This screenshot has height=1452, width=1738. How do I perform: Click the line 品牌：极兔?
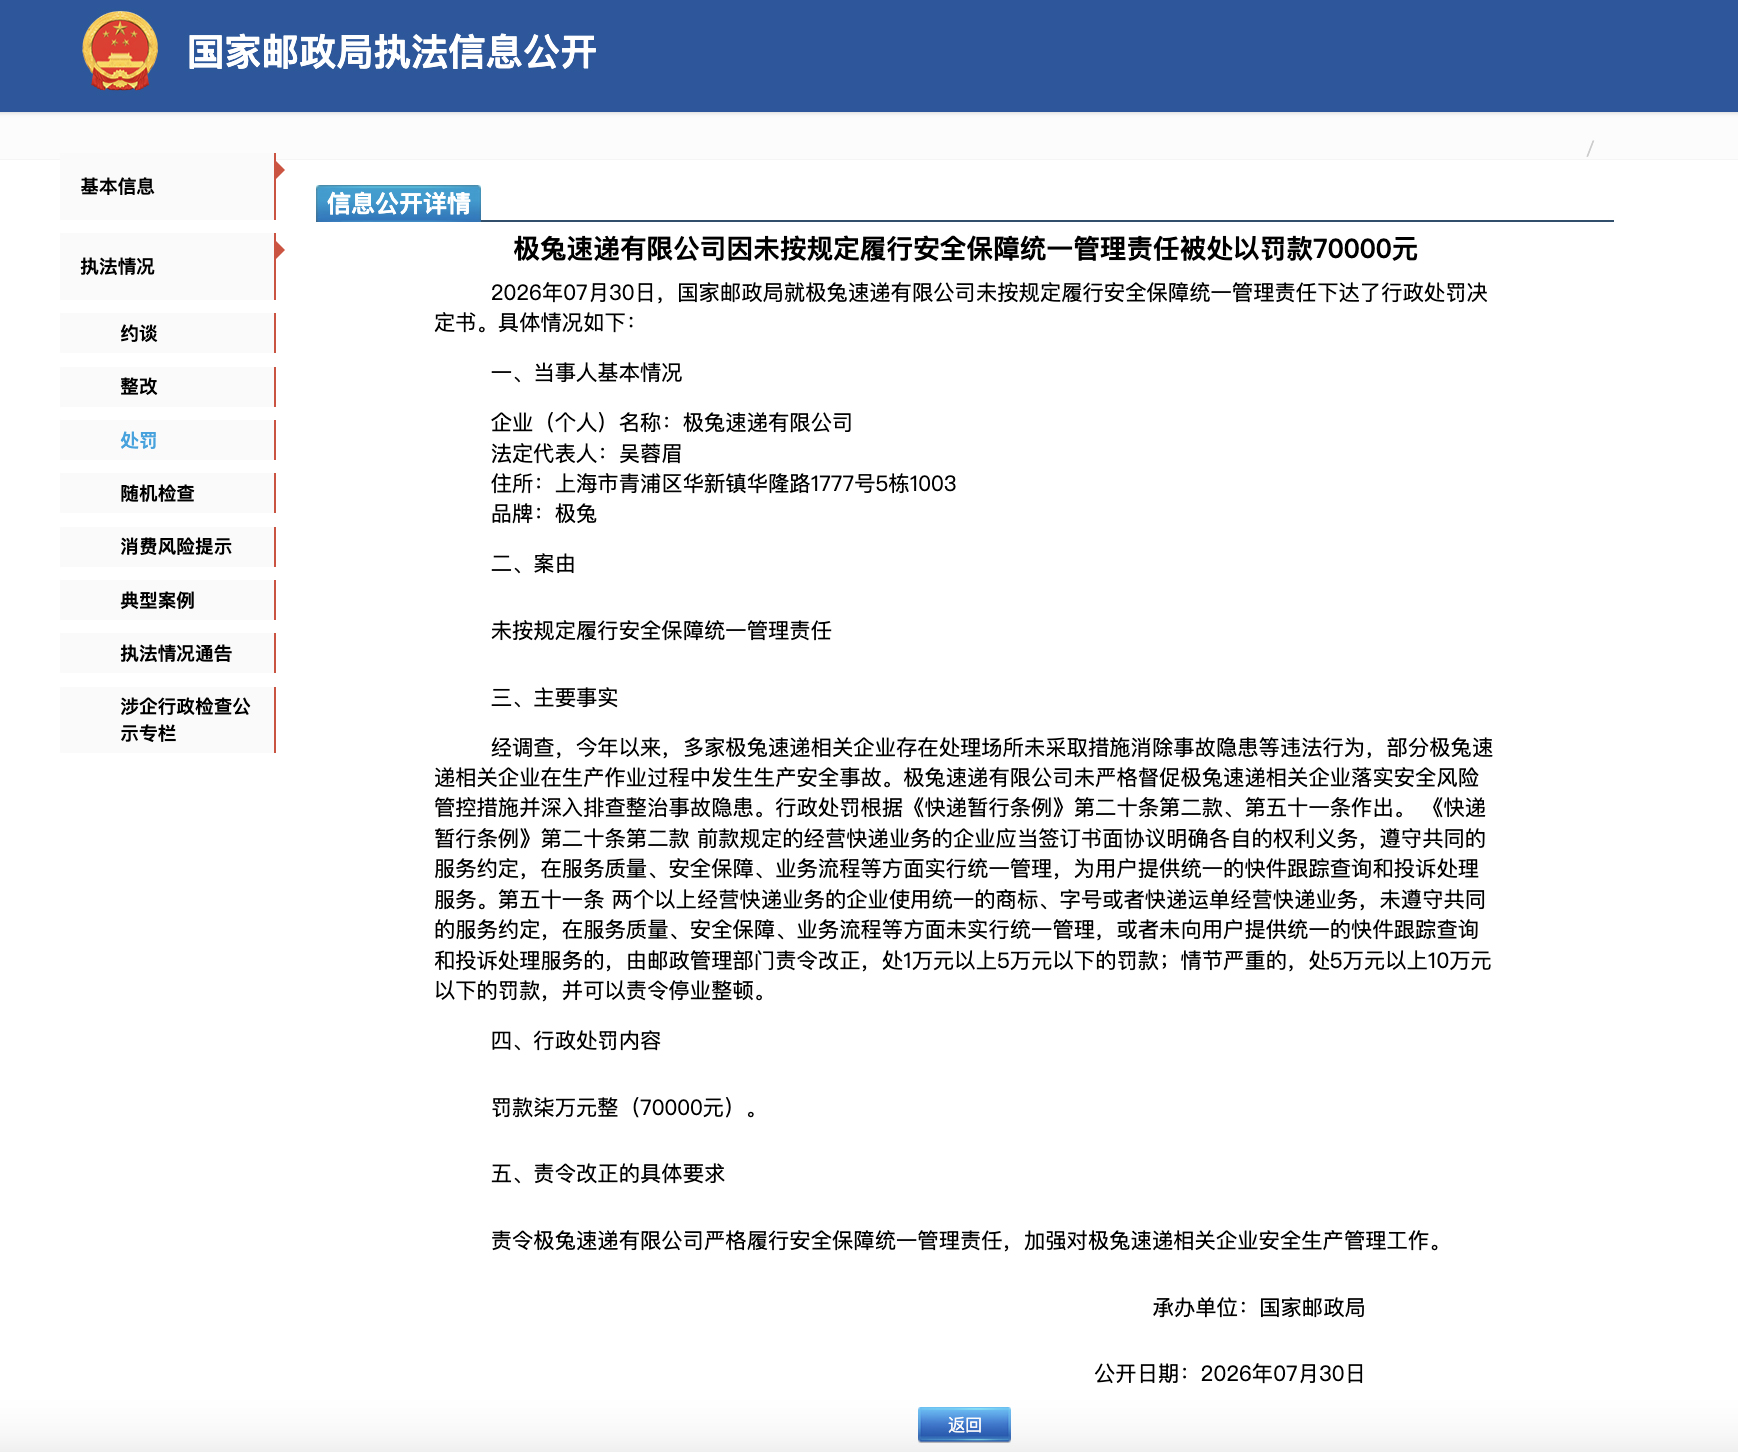pos(544,514)
